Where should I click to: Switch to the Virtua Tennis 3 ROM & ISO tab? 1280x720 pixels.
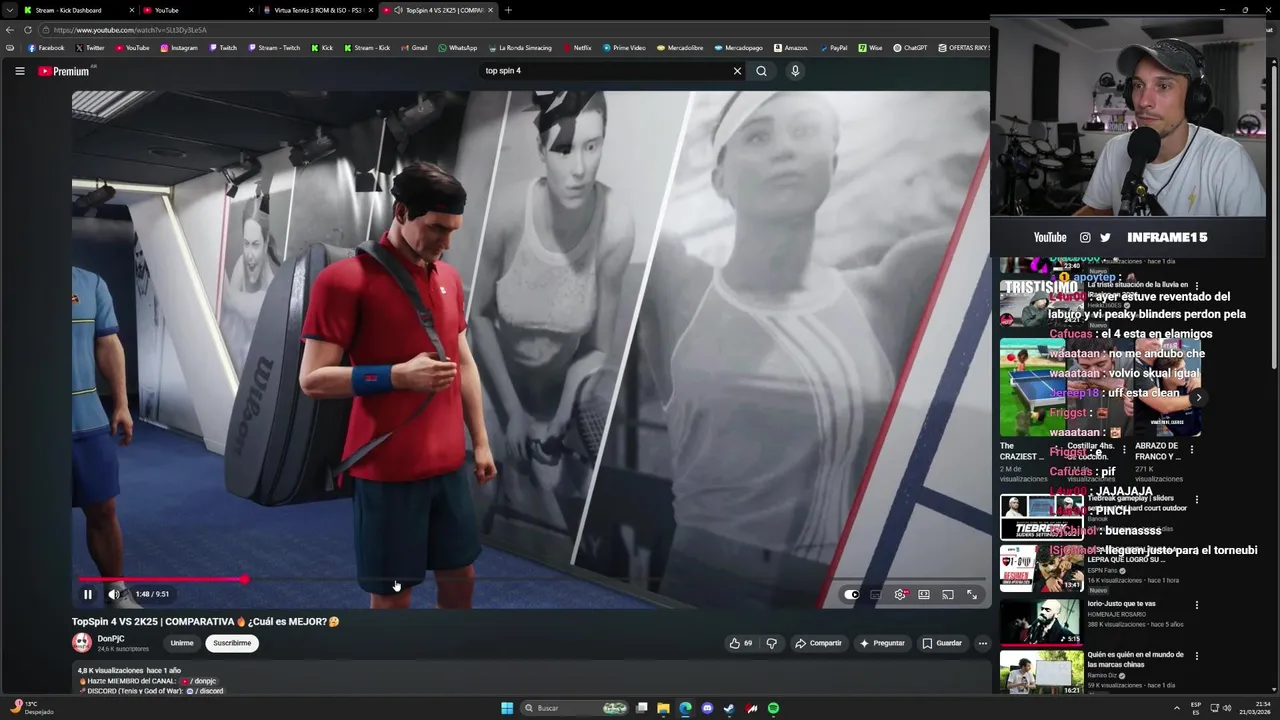point(318,10)
